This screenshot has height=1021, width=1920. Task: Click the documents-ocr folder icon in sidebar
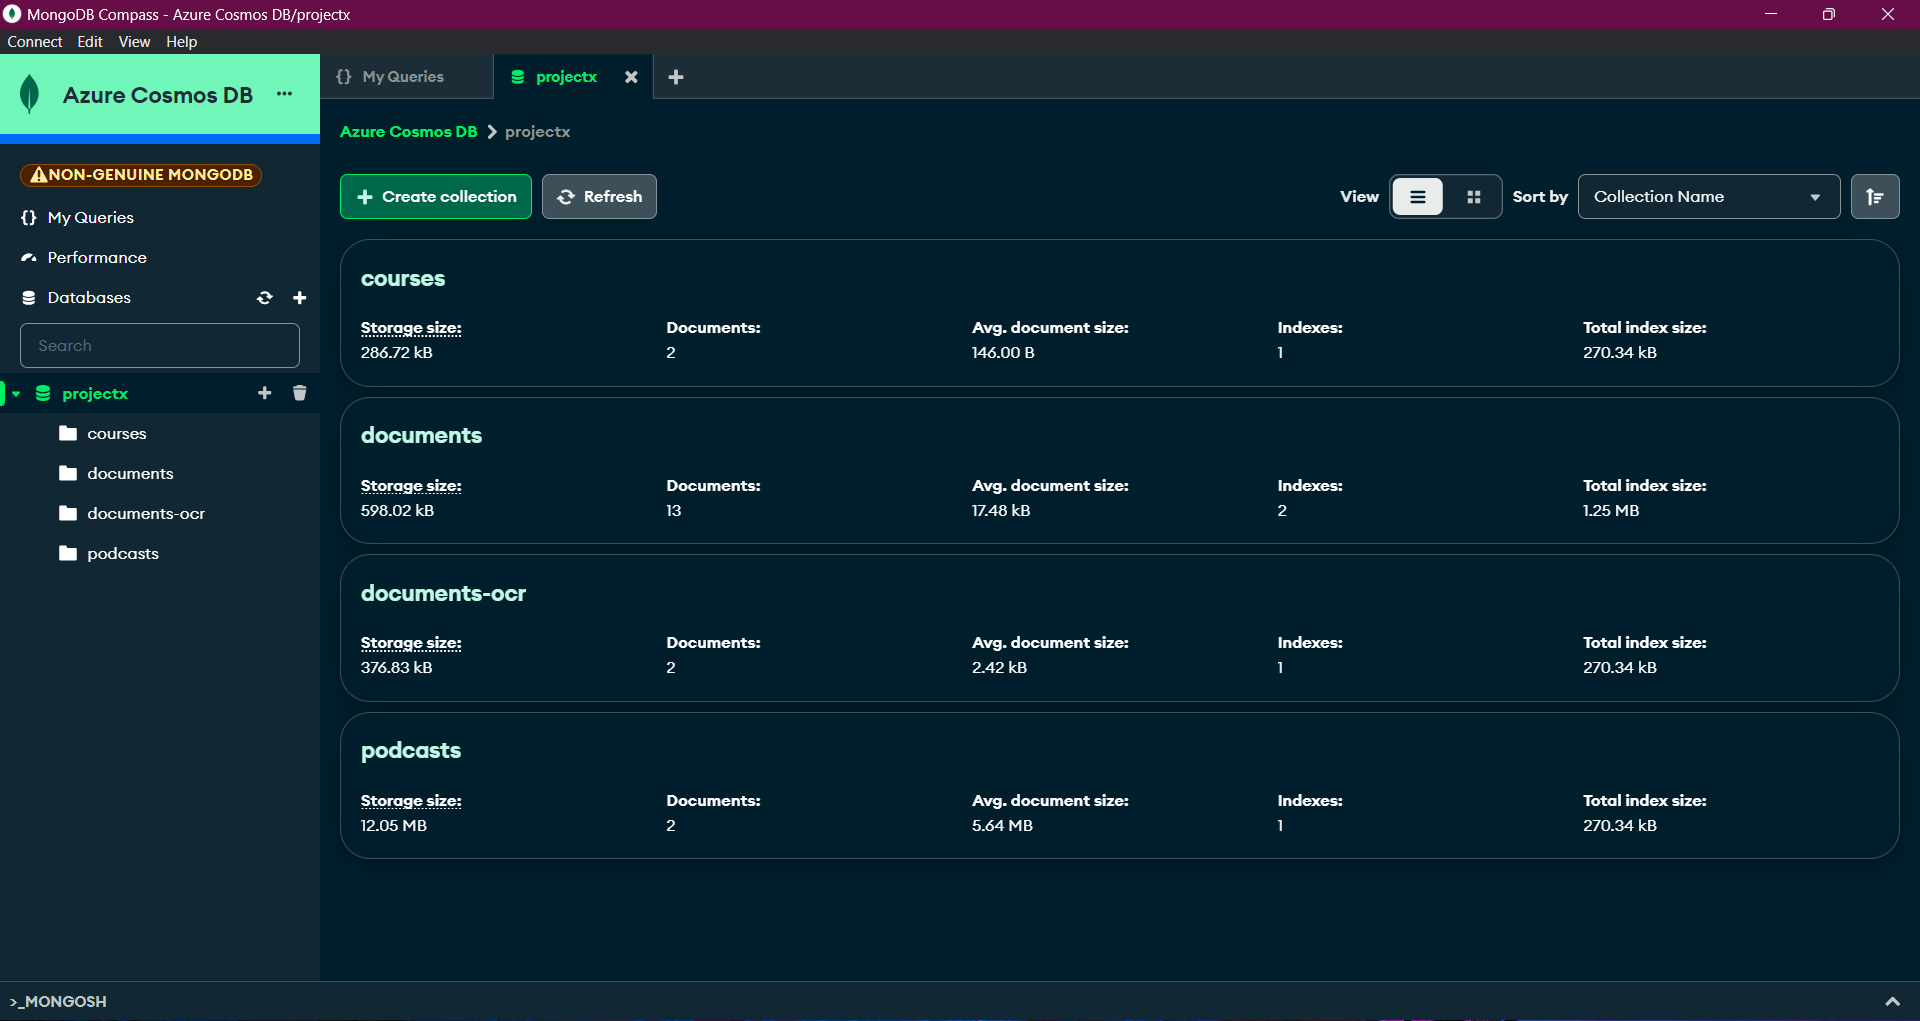coord(68,514)
